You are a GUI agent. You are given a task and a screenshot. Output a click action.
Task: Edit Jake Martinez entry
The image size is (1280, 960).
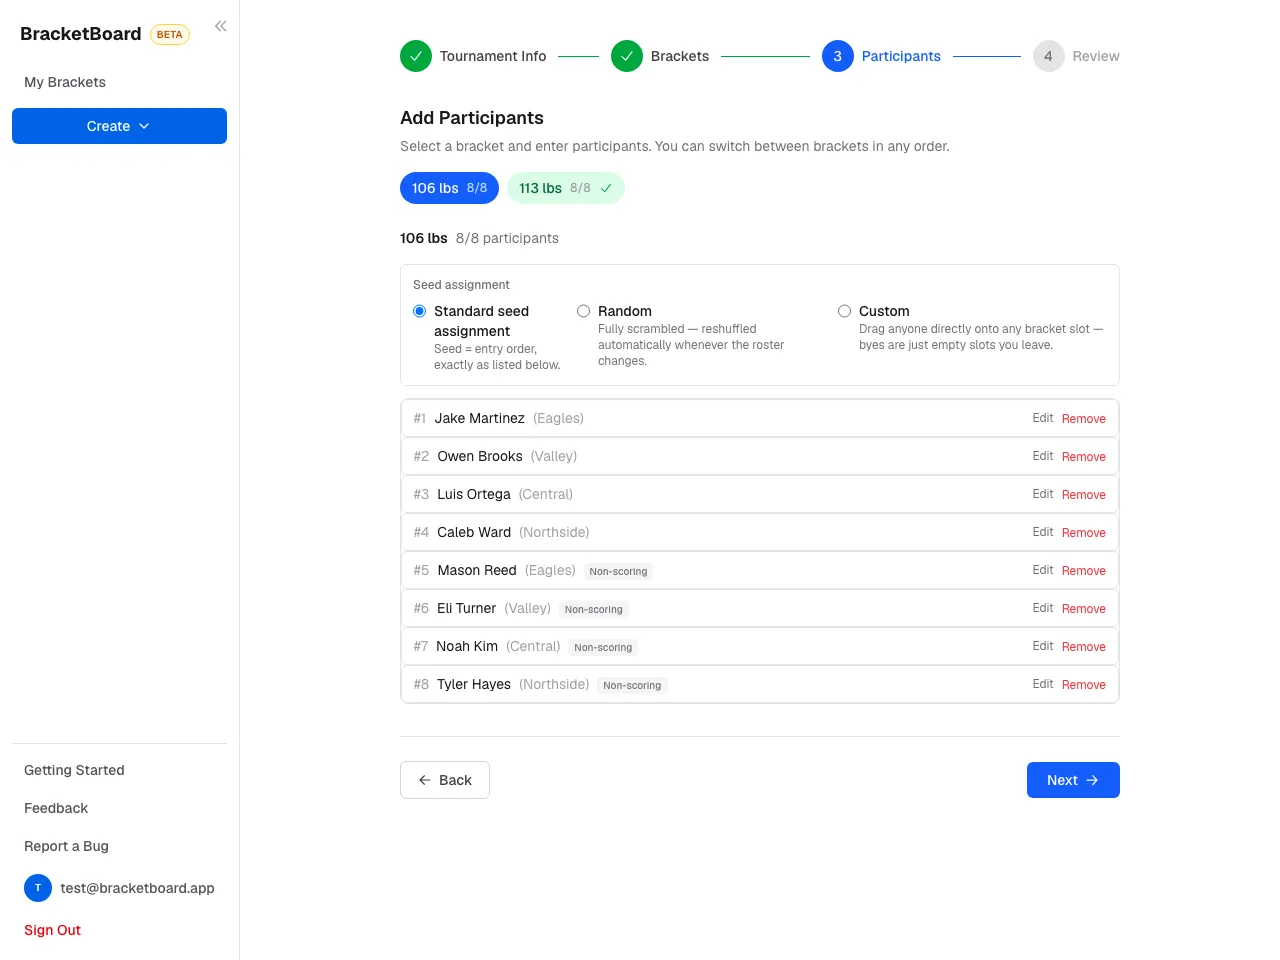click(x=1043, y=418)
